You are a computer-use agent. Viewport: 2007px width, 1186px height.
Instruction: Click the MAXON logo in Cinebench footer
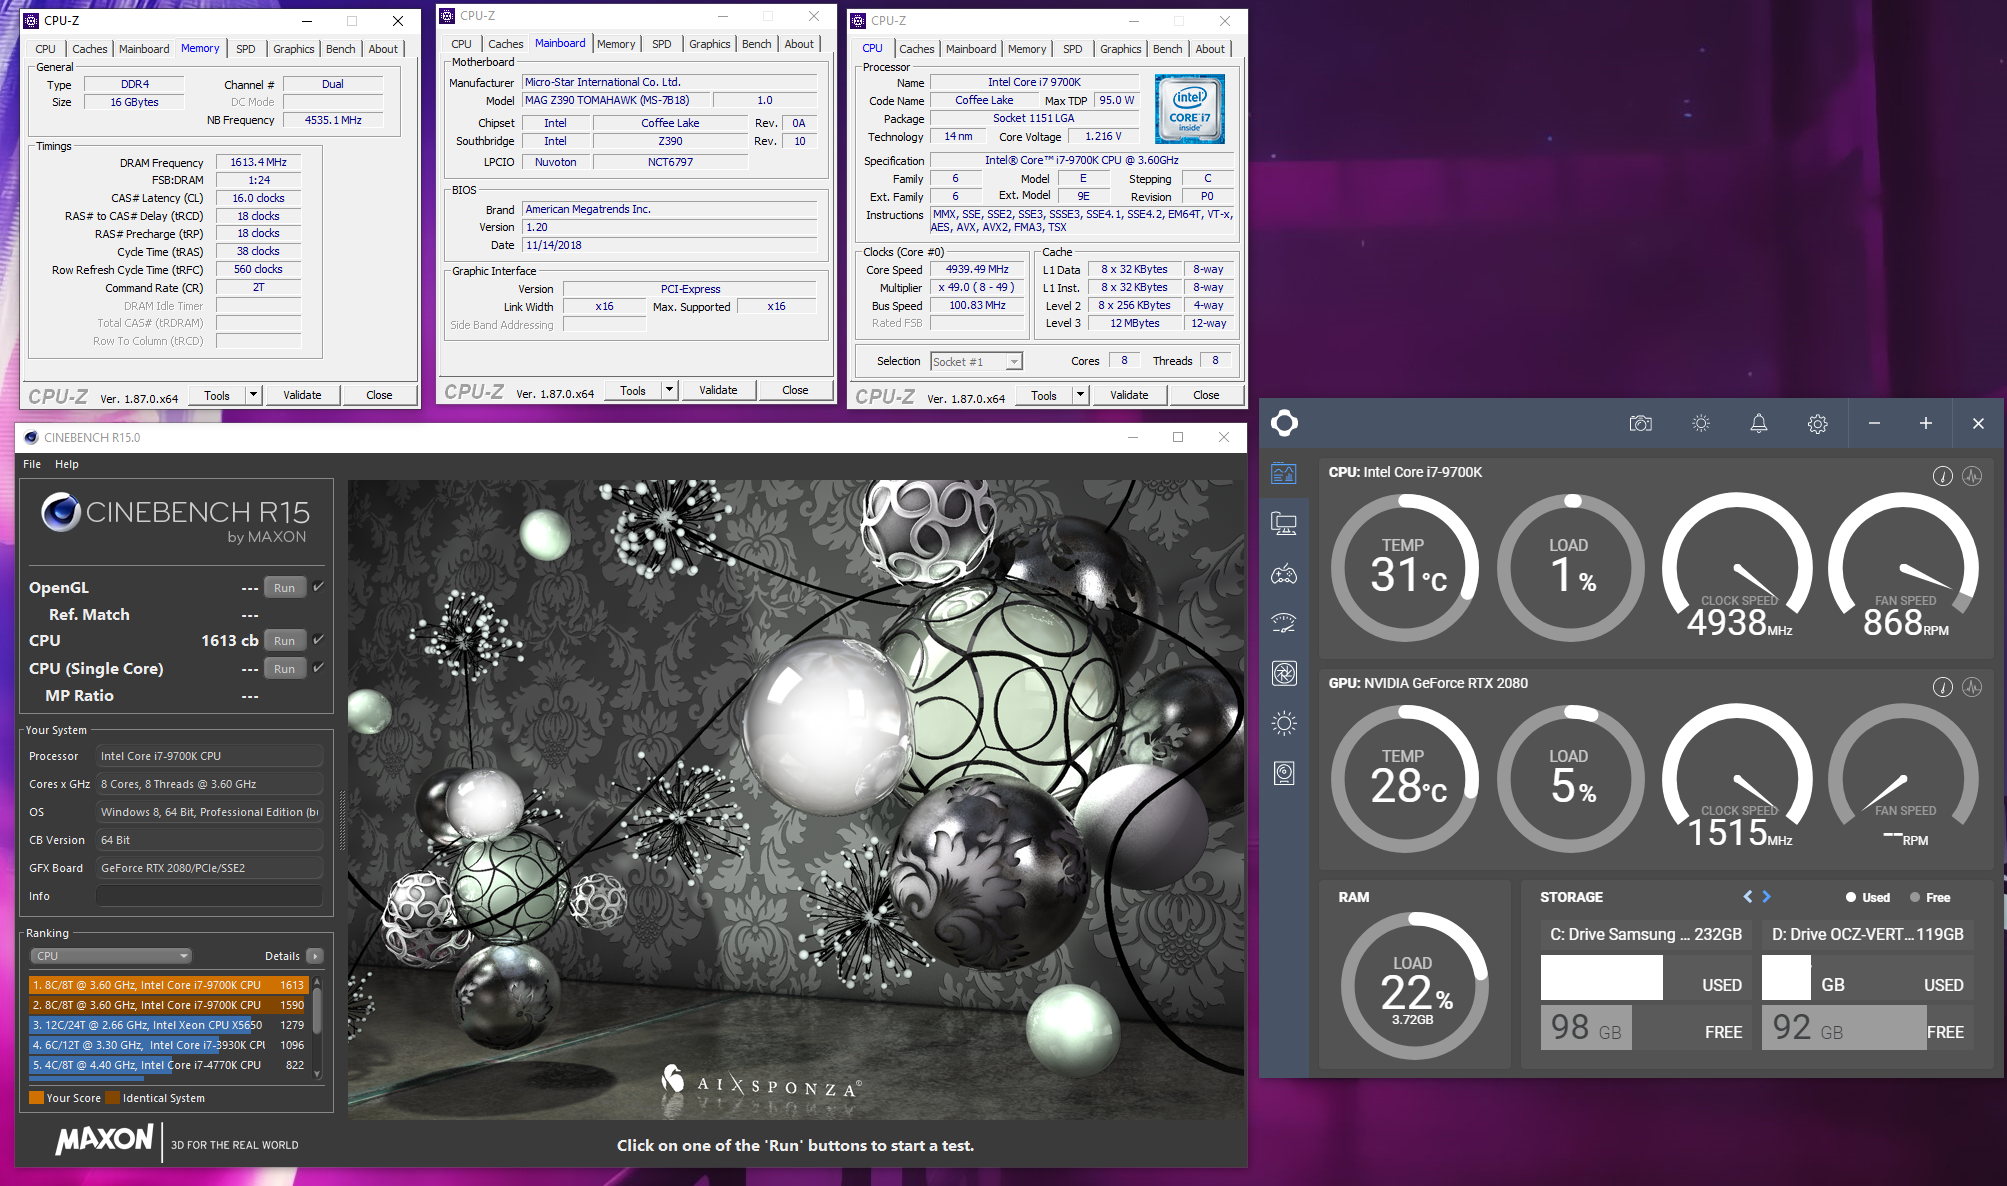[105, 1139]
